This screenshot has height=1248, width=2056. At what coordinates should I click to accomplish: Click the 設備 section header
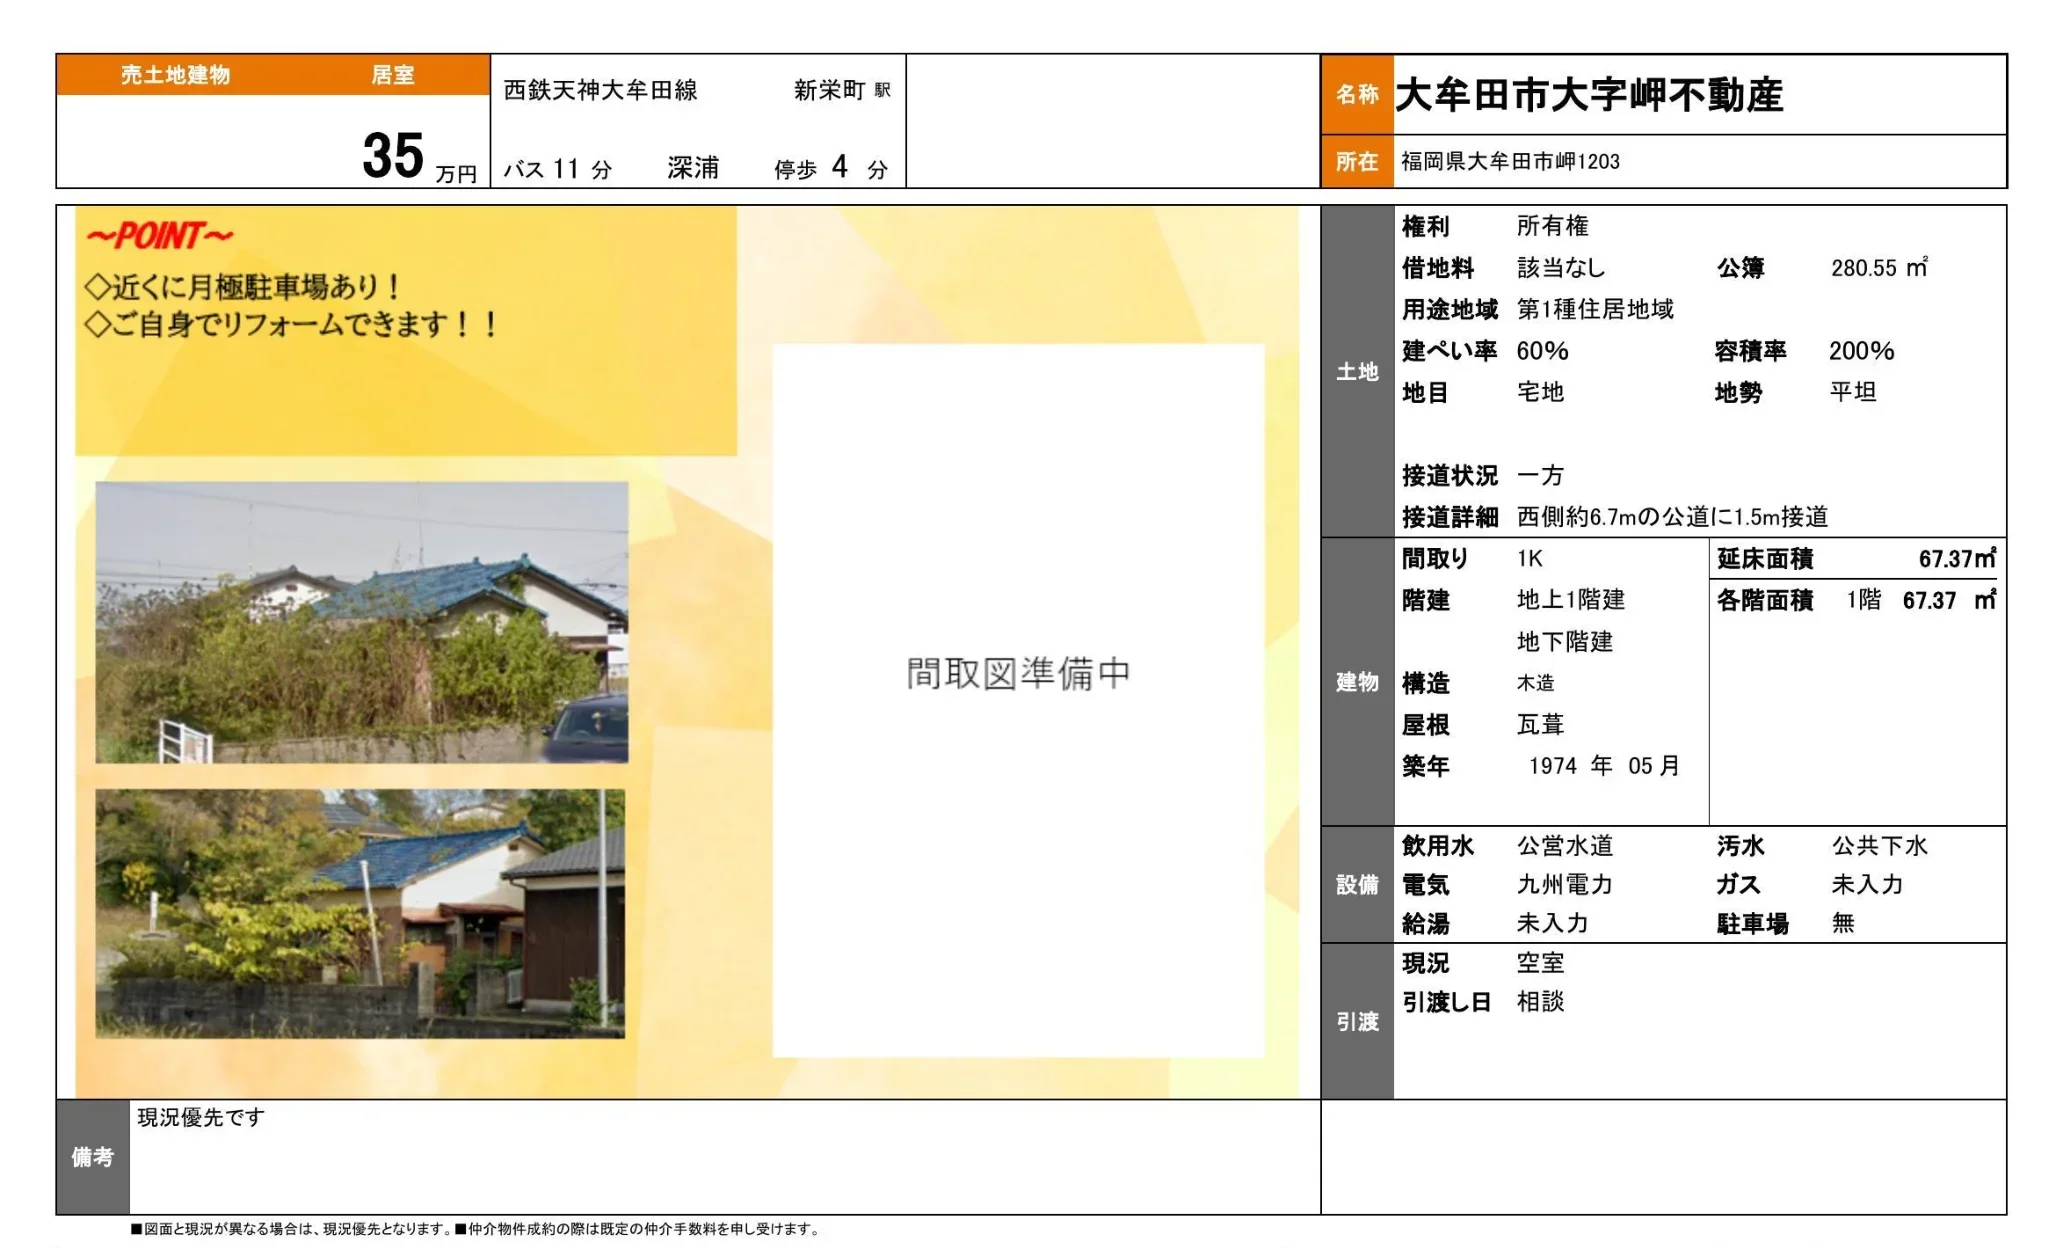[x=1356, y=884]
